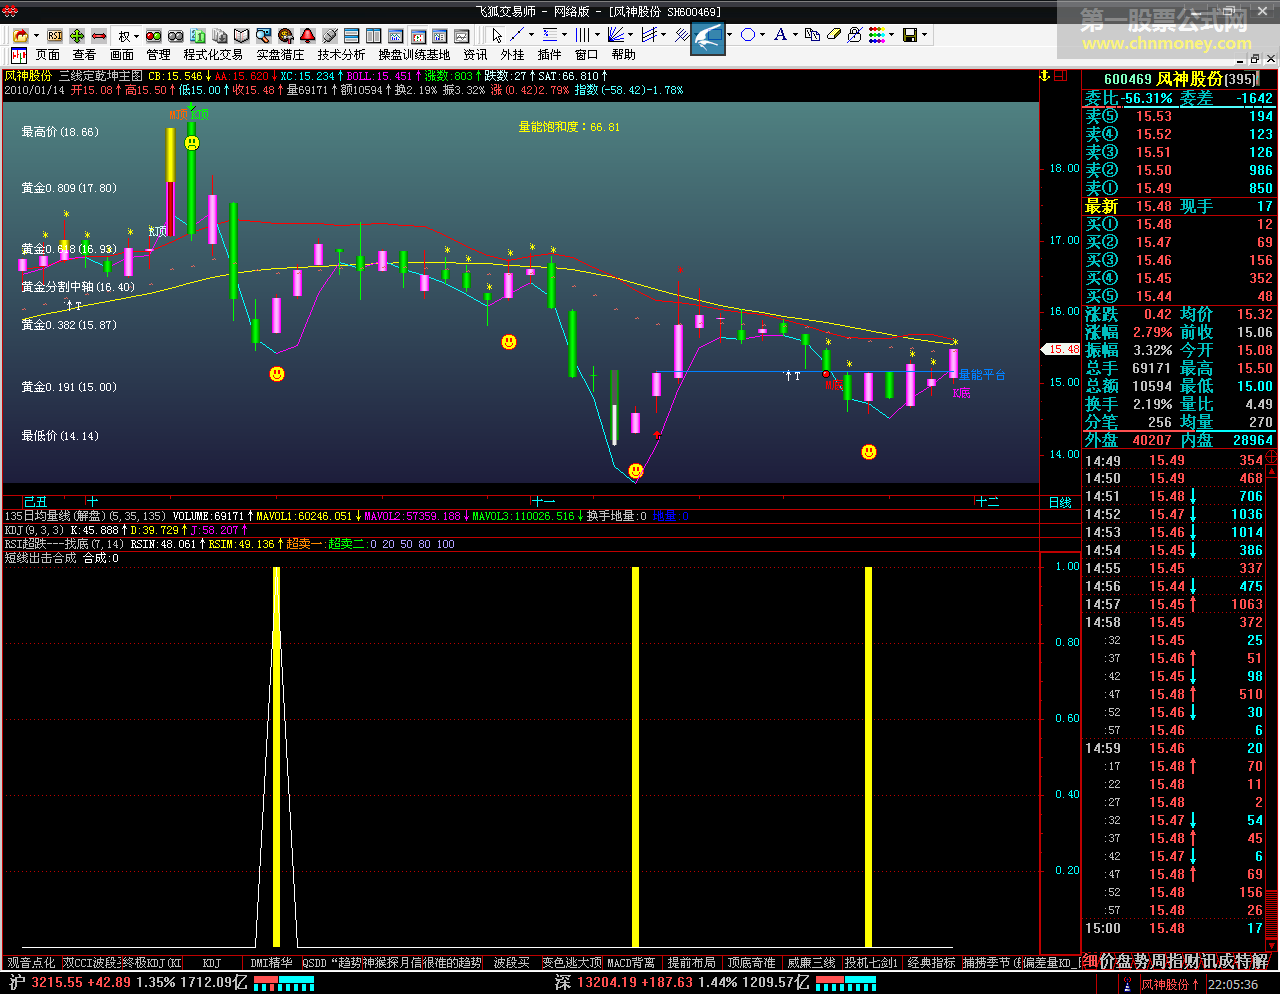Expand the horizontal levels tool dropdown arrow
Screen dimensions: 1280x994
click(x=564, y=35)
